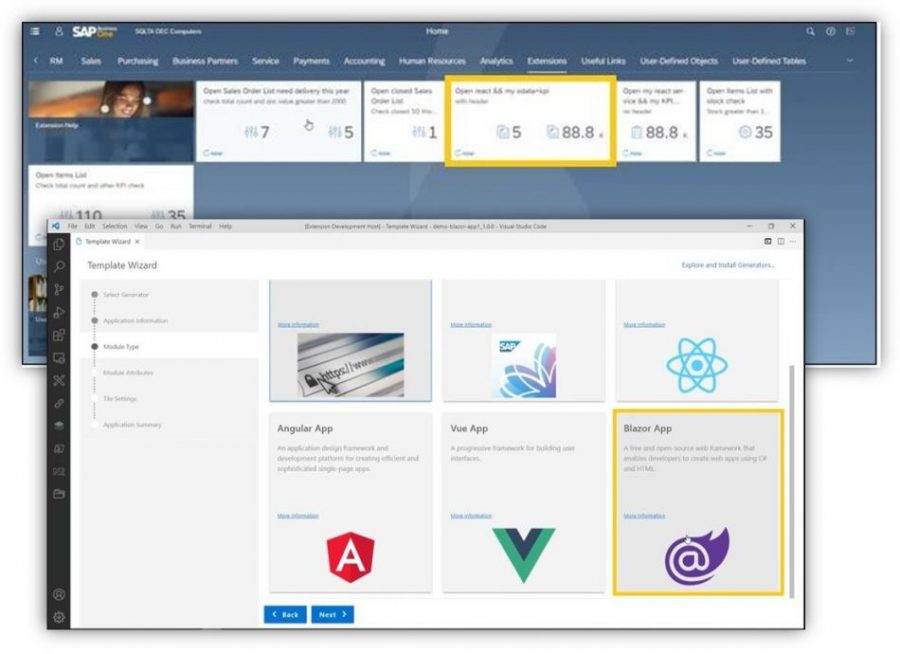Screen dimensions: 900x654
Task: Click the React logo on its card
Action: click(x=697, y=365)
